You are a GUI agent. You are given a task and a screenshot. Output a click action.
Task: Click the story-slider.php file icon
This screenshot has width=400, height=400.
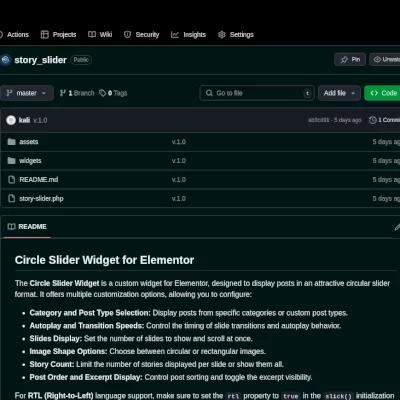(x=12, y=199)
